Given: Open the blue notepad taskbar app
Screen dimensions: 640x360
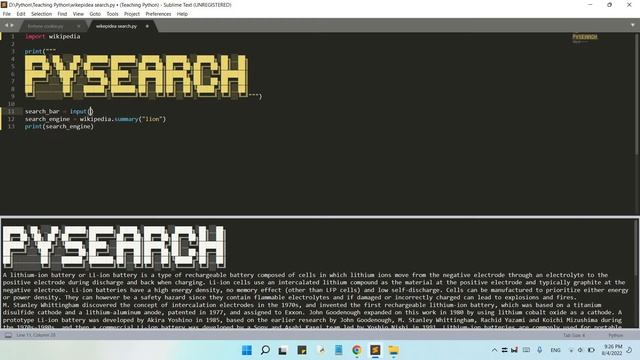Looking at the screenshot, I should (x=338, y=350).
